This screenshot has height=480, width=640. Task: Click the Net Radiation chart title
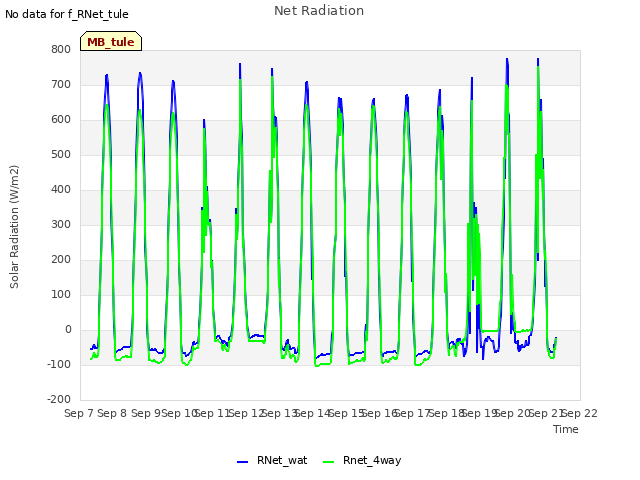[319, 11]
